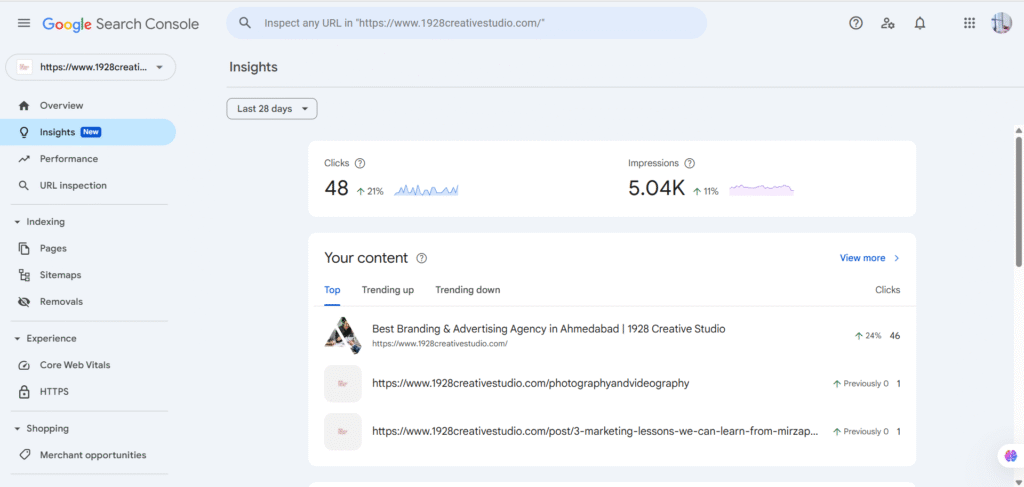Image resolution: width=1024 pixels, height=487 pixels.
Task: Click the Overview home icon
Action: coord(24,106)
